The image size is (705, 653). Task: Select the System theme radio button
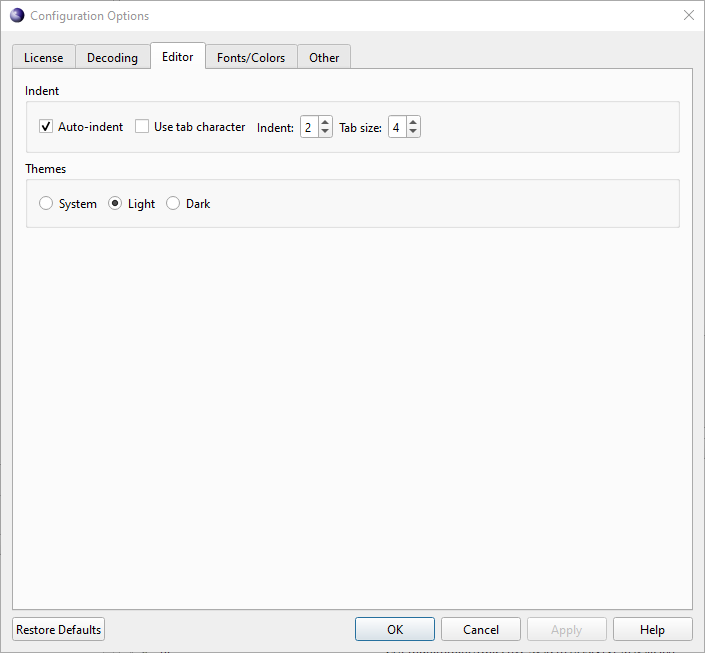[x=46, y=204]
